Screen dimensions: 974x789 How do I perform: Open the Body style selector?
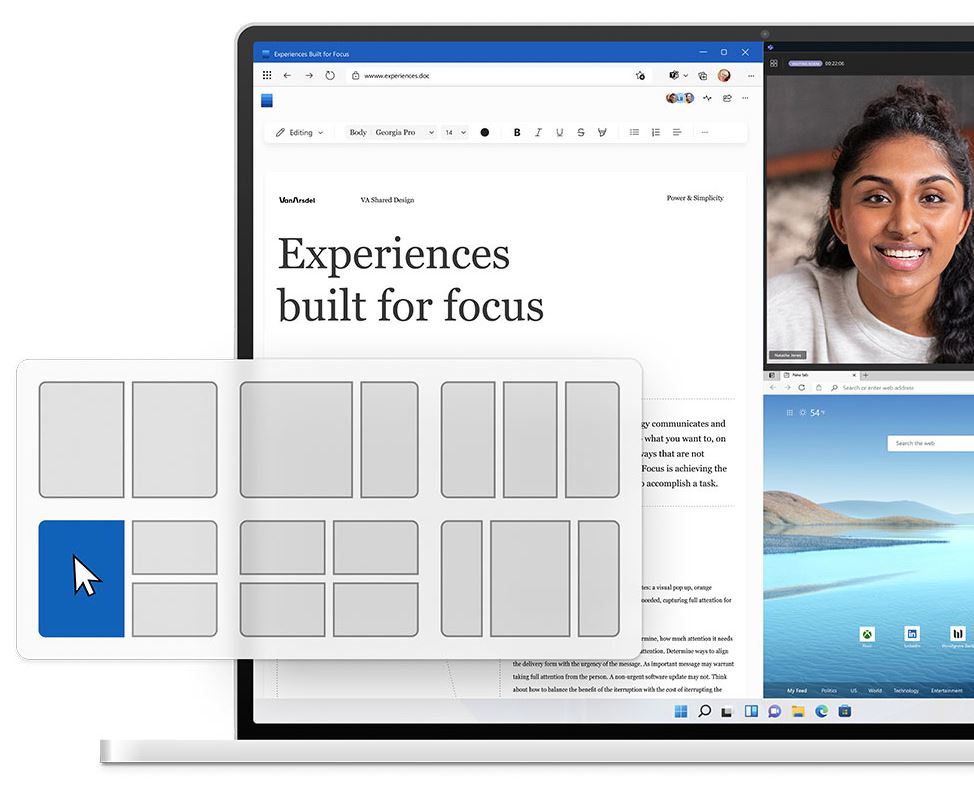[x=358, y=132]
